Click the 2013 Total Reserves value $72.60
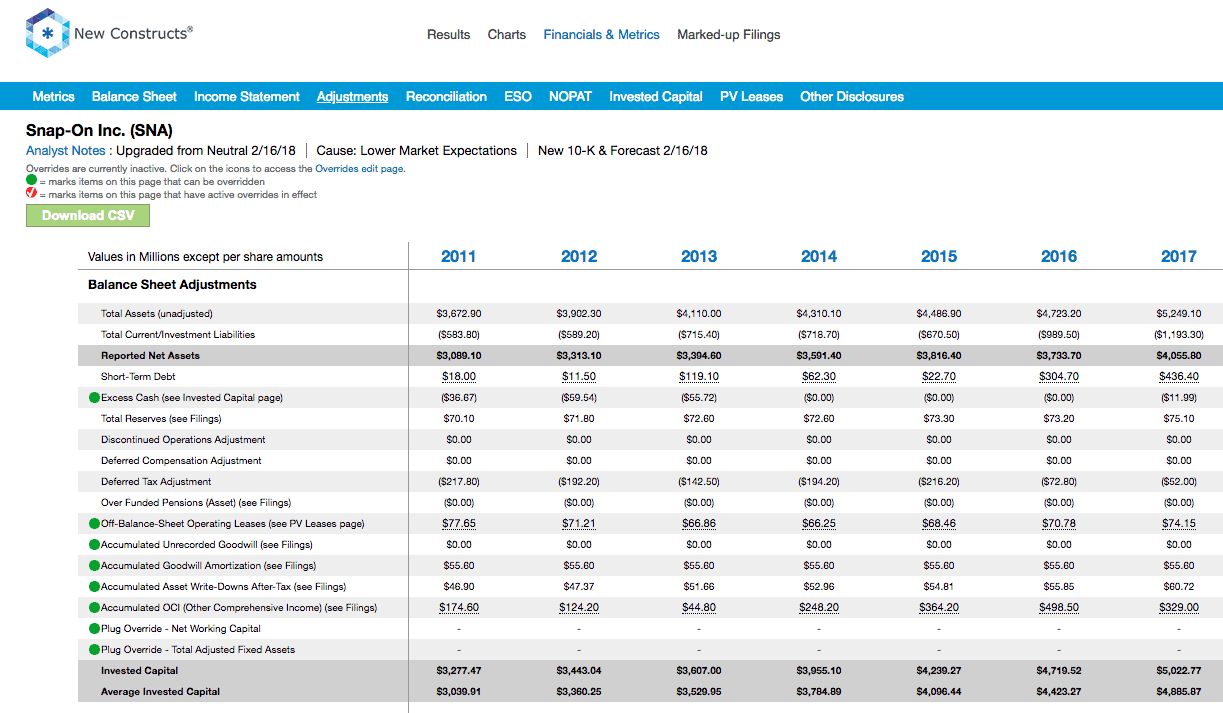This screenshot has height=713, width=1223. click(x=699, y=419)
